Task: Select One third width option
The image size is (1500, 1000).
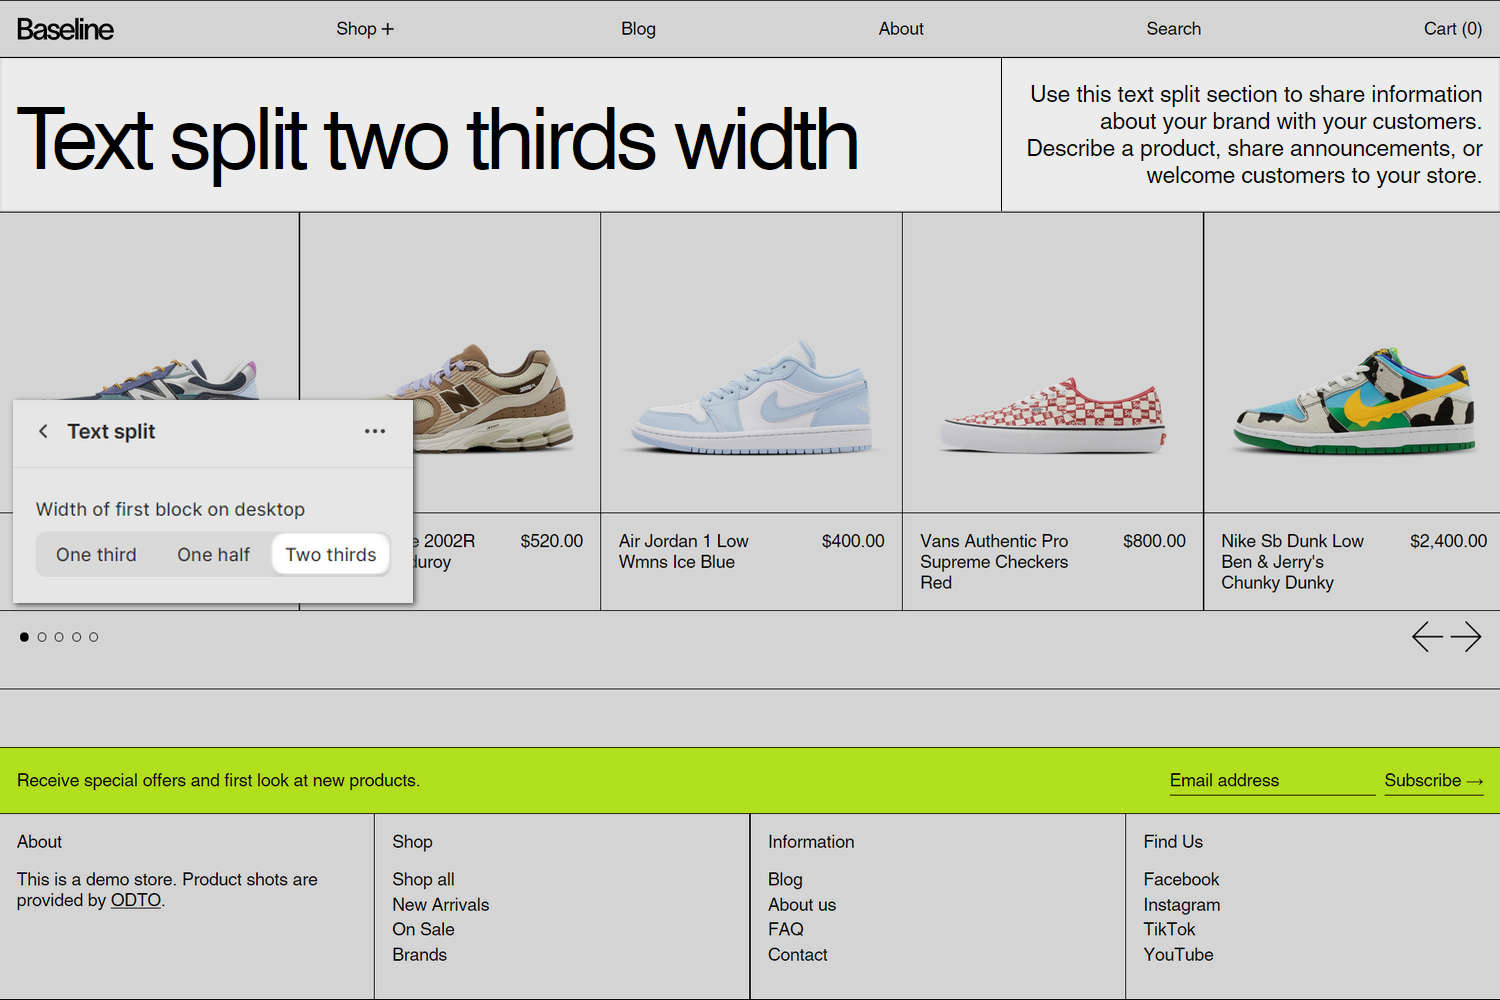Action: (96, 554)
